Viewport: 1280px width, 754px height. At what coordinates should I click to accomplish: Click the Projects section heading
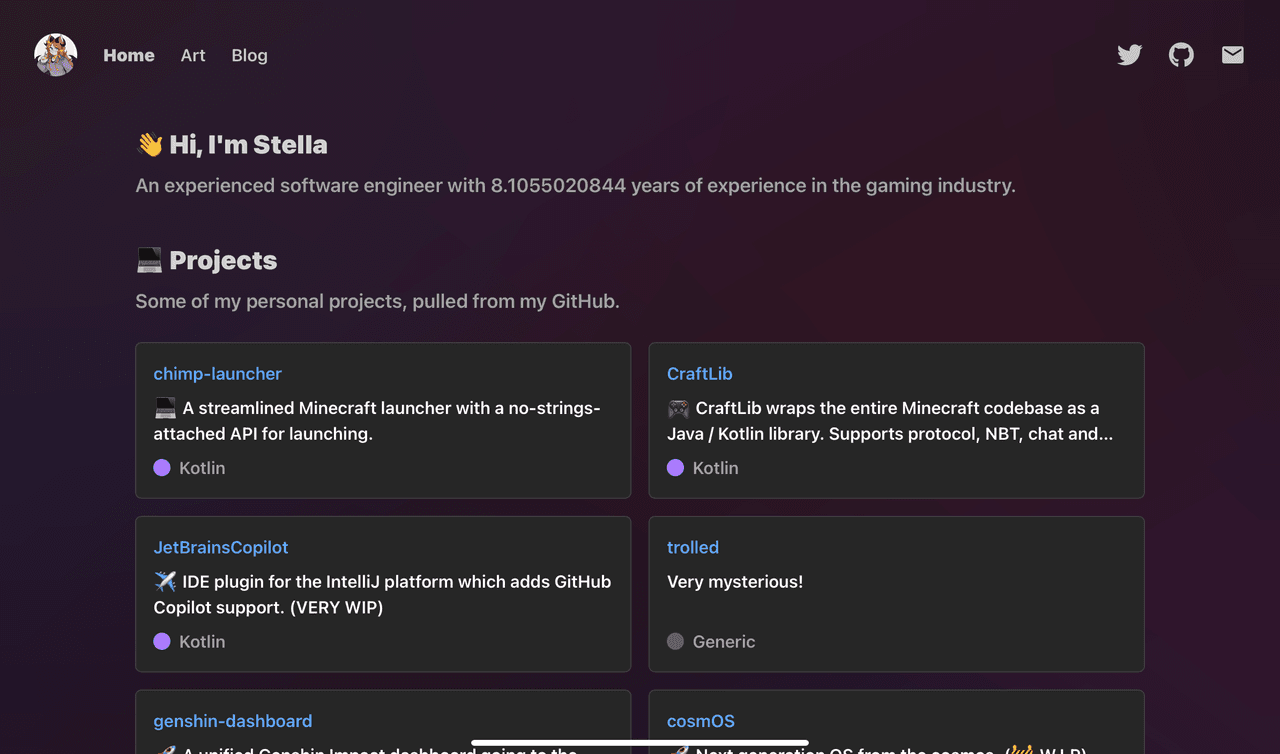point(207,261)
